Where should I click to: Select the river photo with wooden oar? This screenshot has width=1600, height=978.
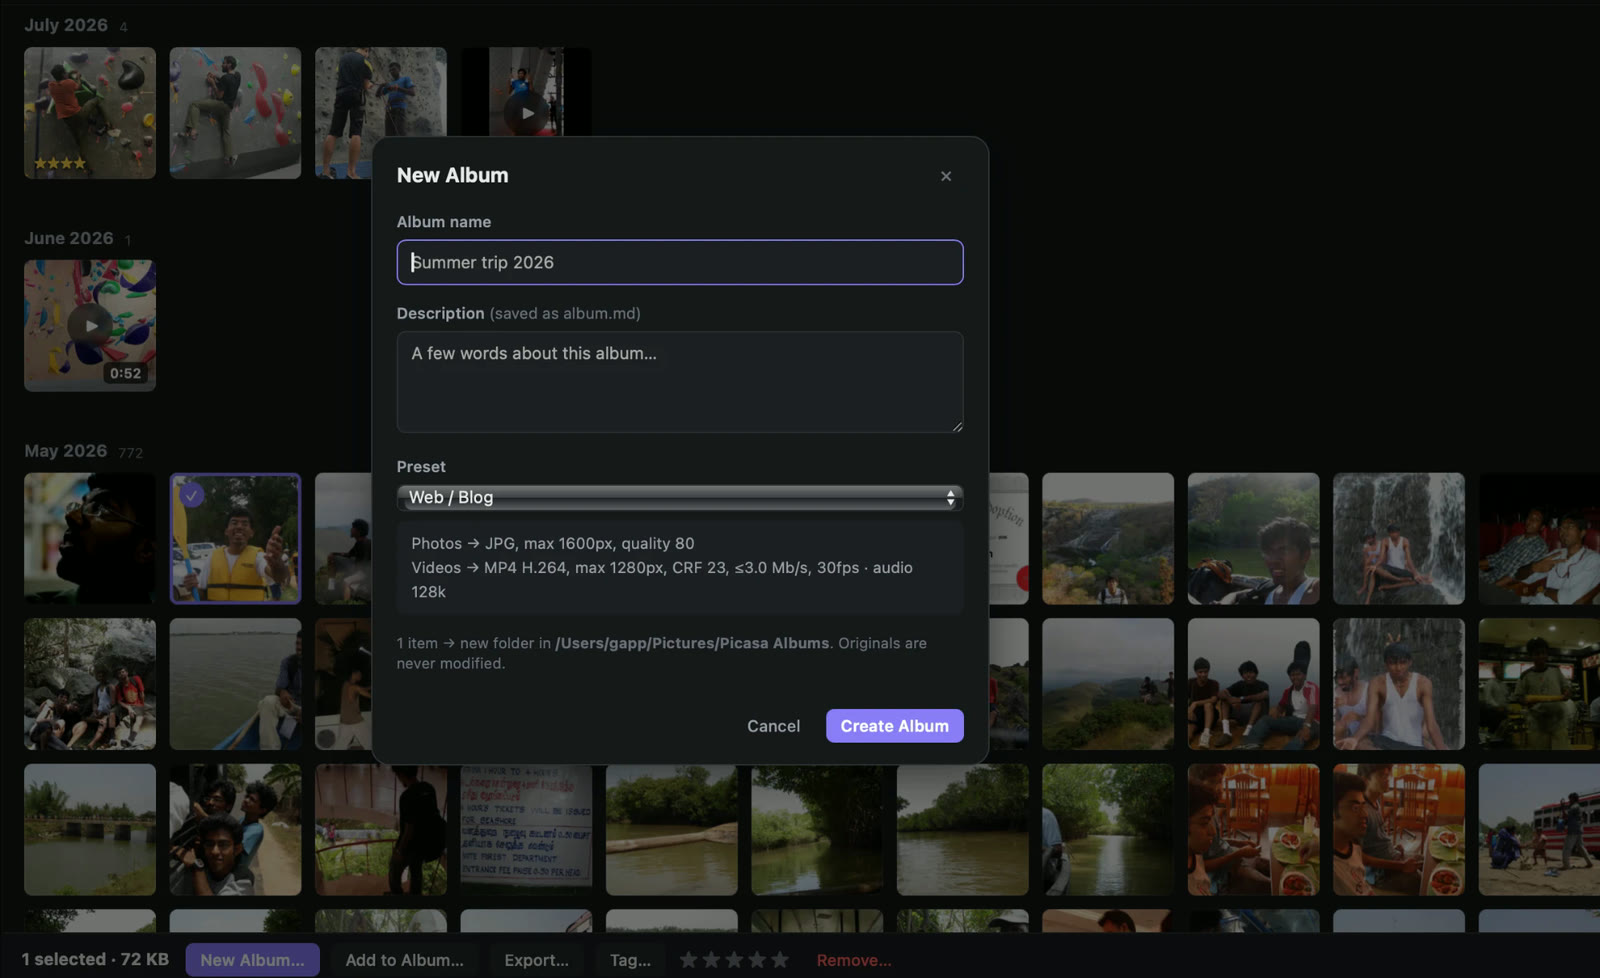click(x=672, y=830)
